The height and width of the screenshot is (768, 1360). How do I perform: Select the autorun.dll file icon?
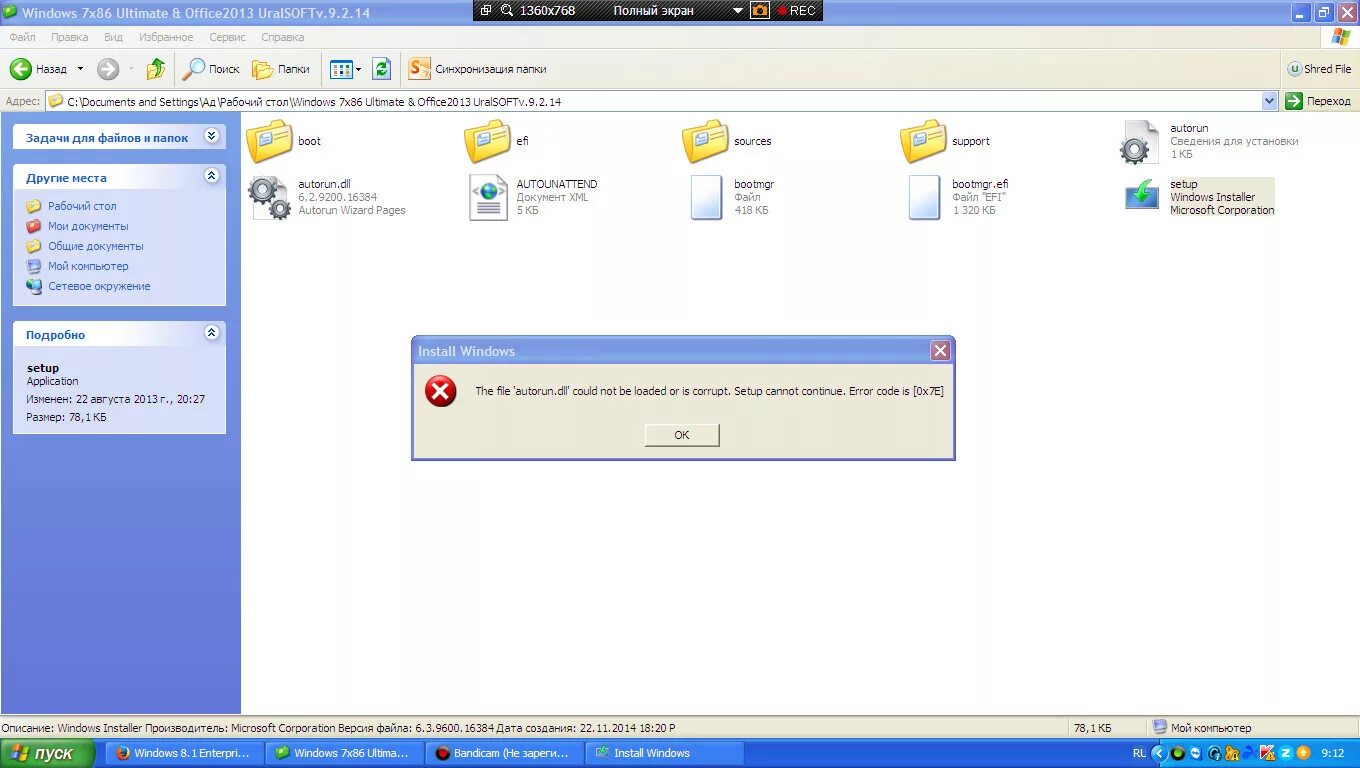click(269, 197)
